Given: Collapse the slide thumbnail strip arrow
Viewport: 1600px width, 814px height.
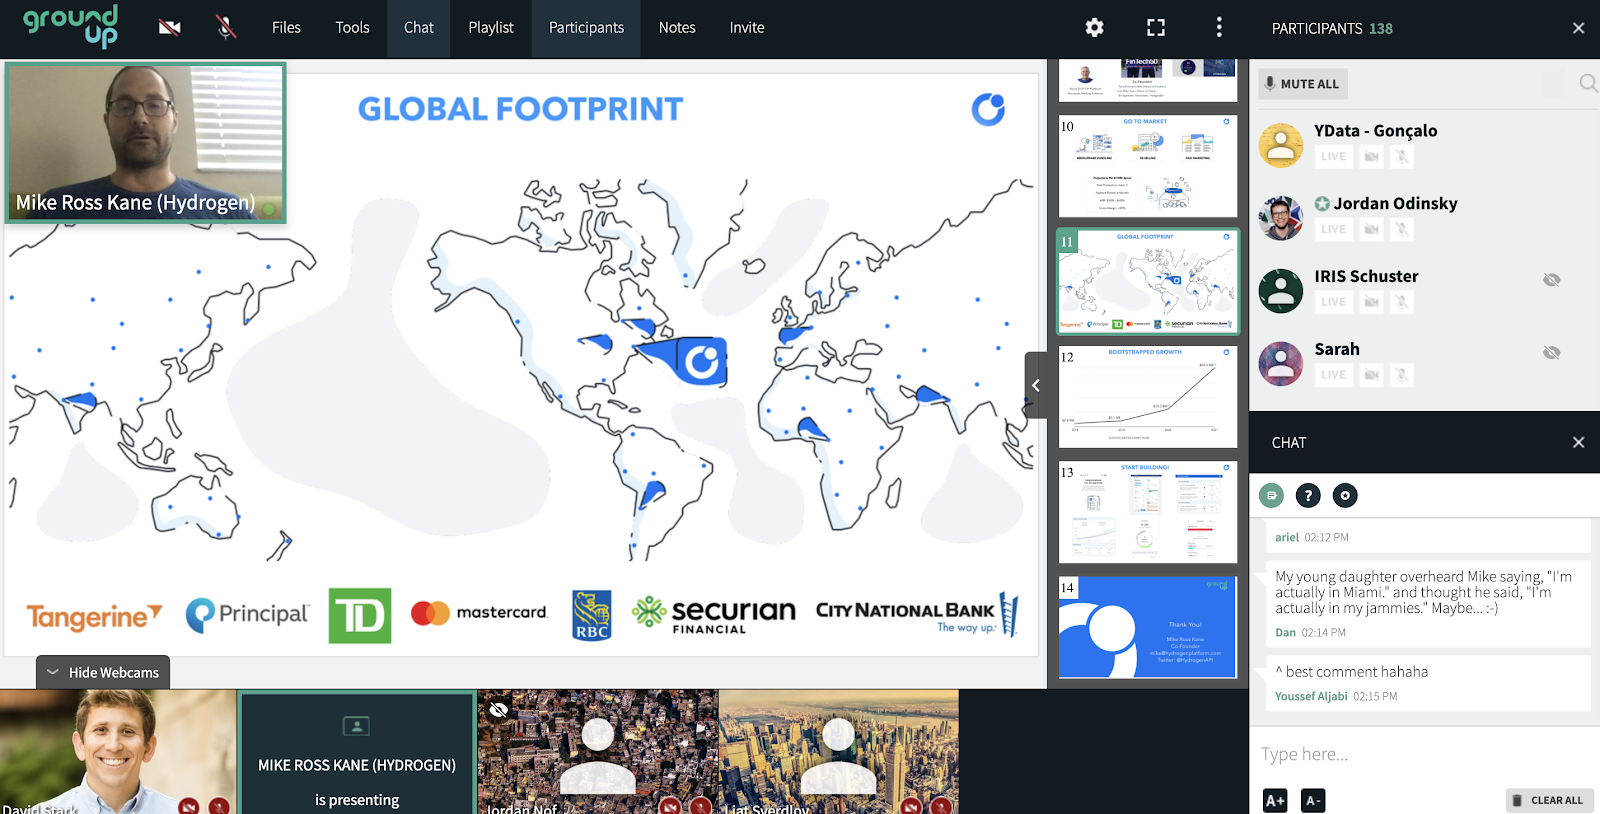Looking at the screenshot, I should pyautogui.click(x=1036, y=385).
